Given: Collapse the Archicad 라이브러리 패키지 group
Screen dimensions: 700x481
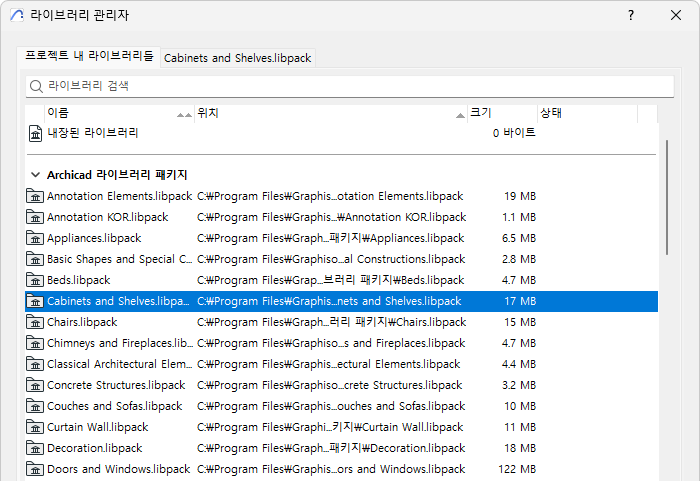Looking at the screenshot, I should 35,175.
